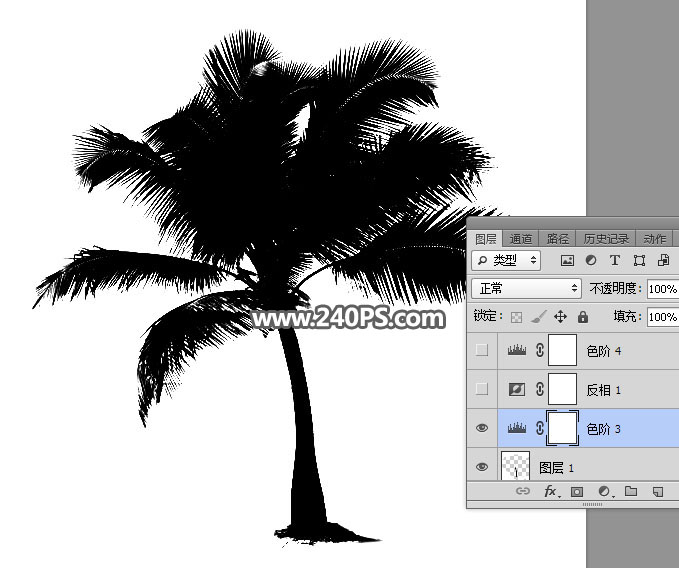Open the 动作 tab
The image size is (679, 568).
(x=654, y=239)
